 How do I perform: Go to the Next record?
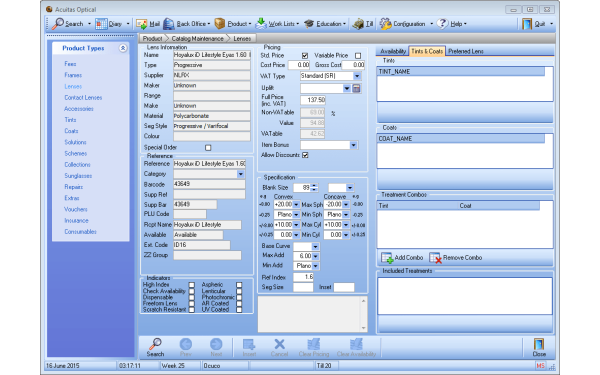click(x=216, y=347)
